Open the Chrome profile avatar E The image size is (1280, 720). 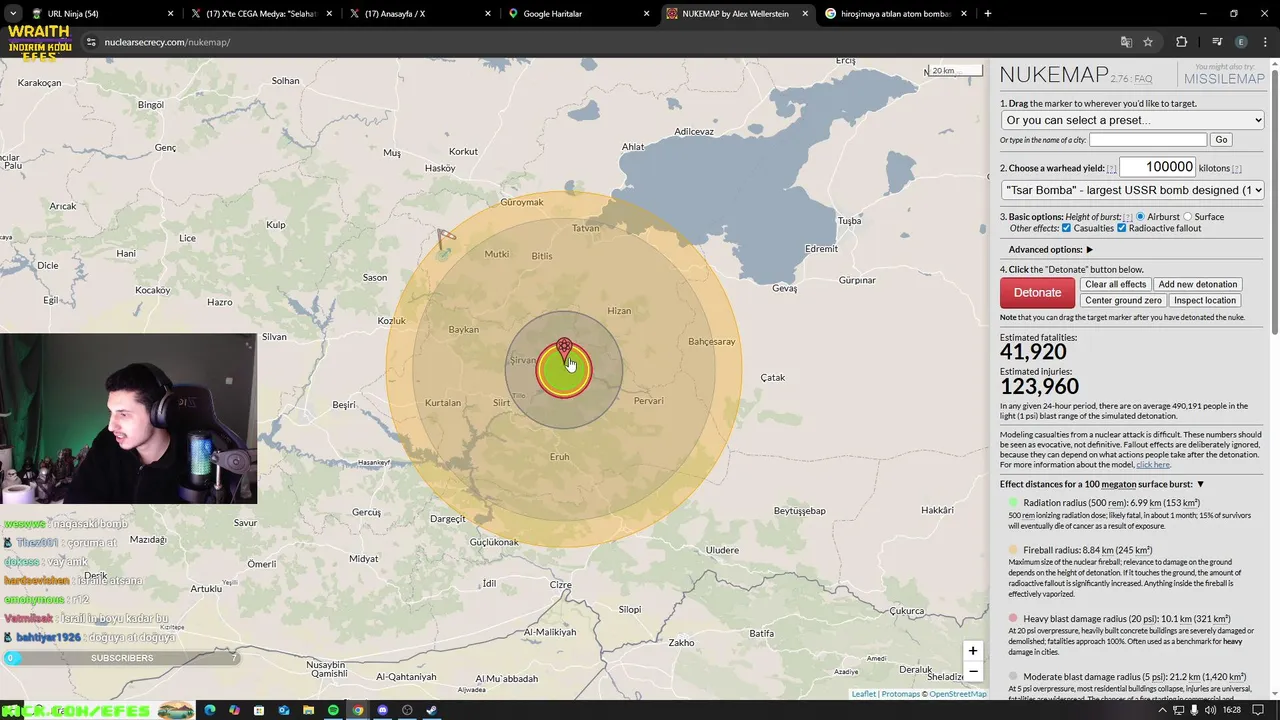coord(1241,42)
